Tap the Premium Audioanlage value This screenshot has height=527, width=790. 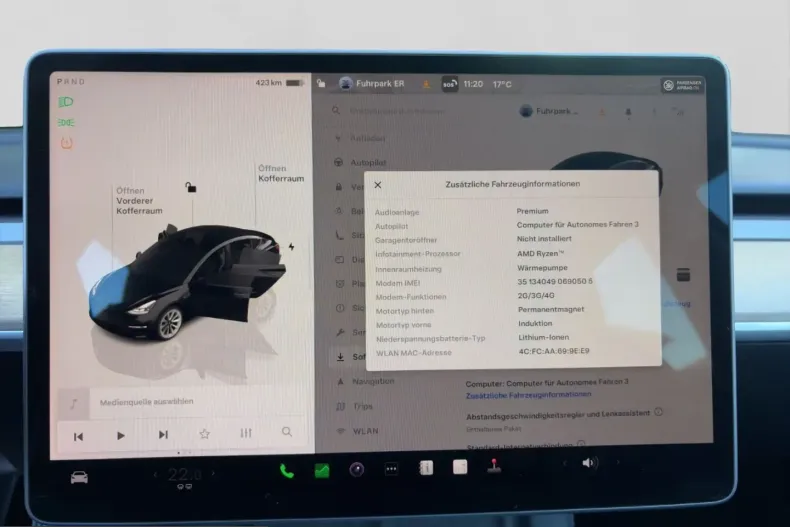click(533, 211)
